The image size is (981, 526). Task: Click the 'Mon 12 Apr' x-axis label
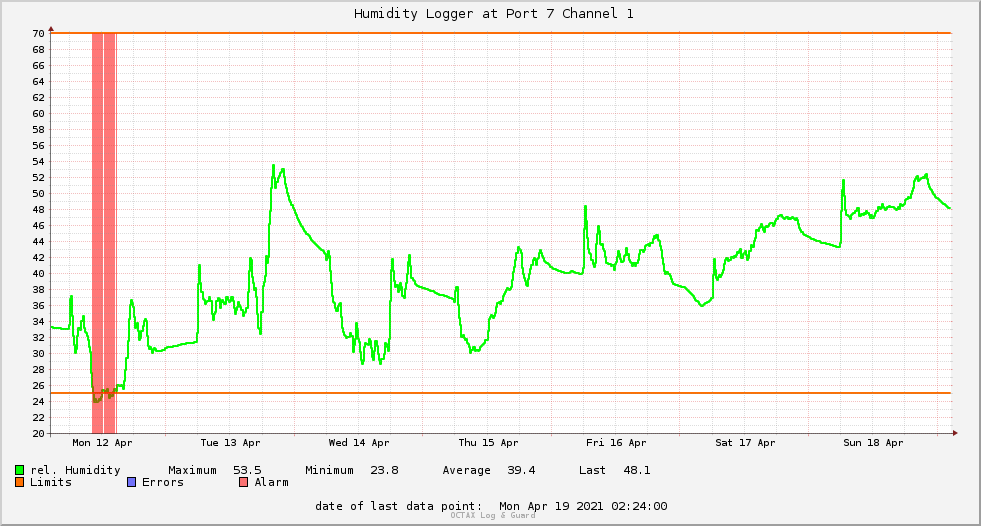(102, 442)
